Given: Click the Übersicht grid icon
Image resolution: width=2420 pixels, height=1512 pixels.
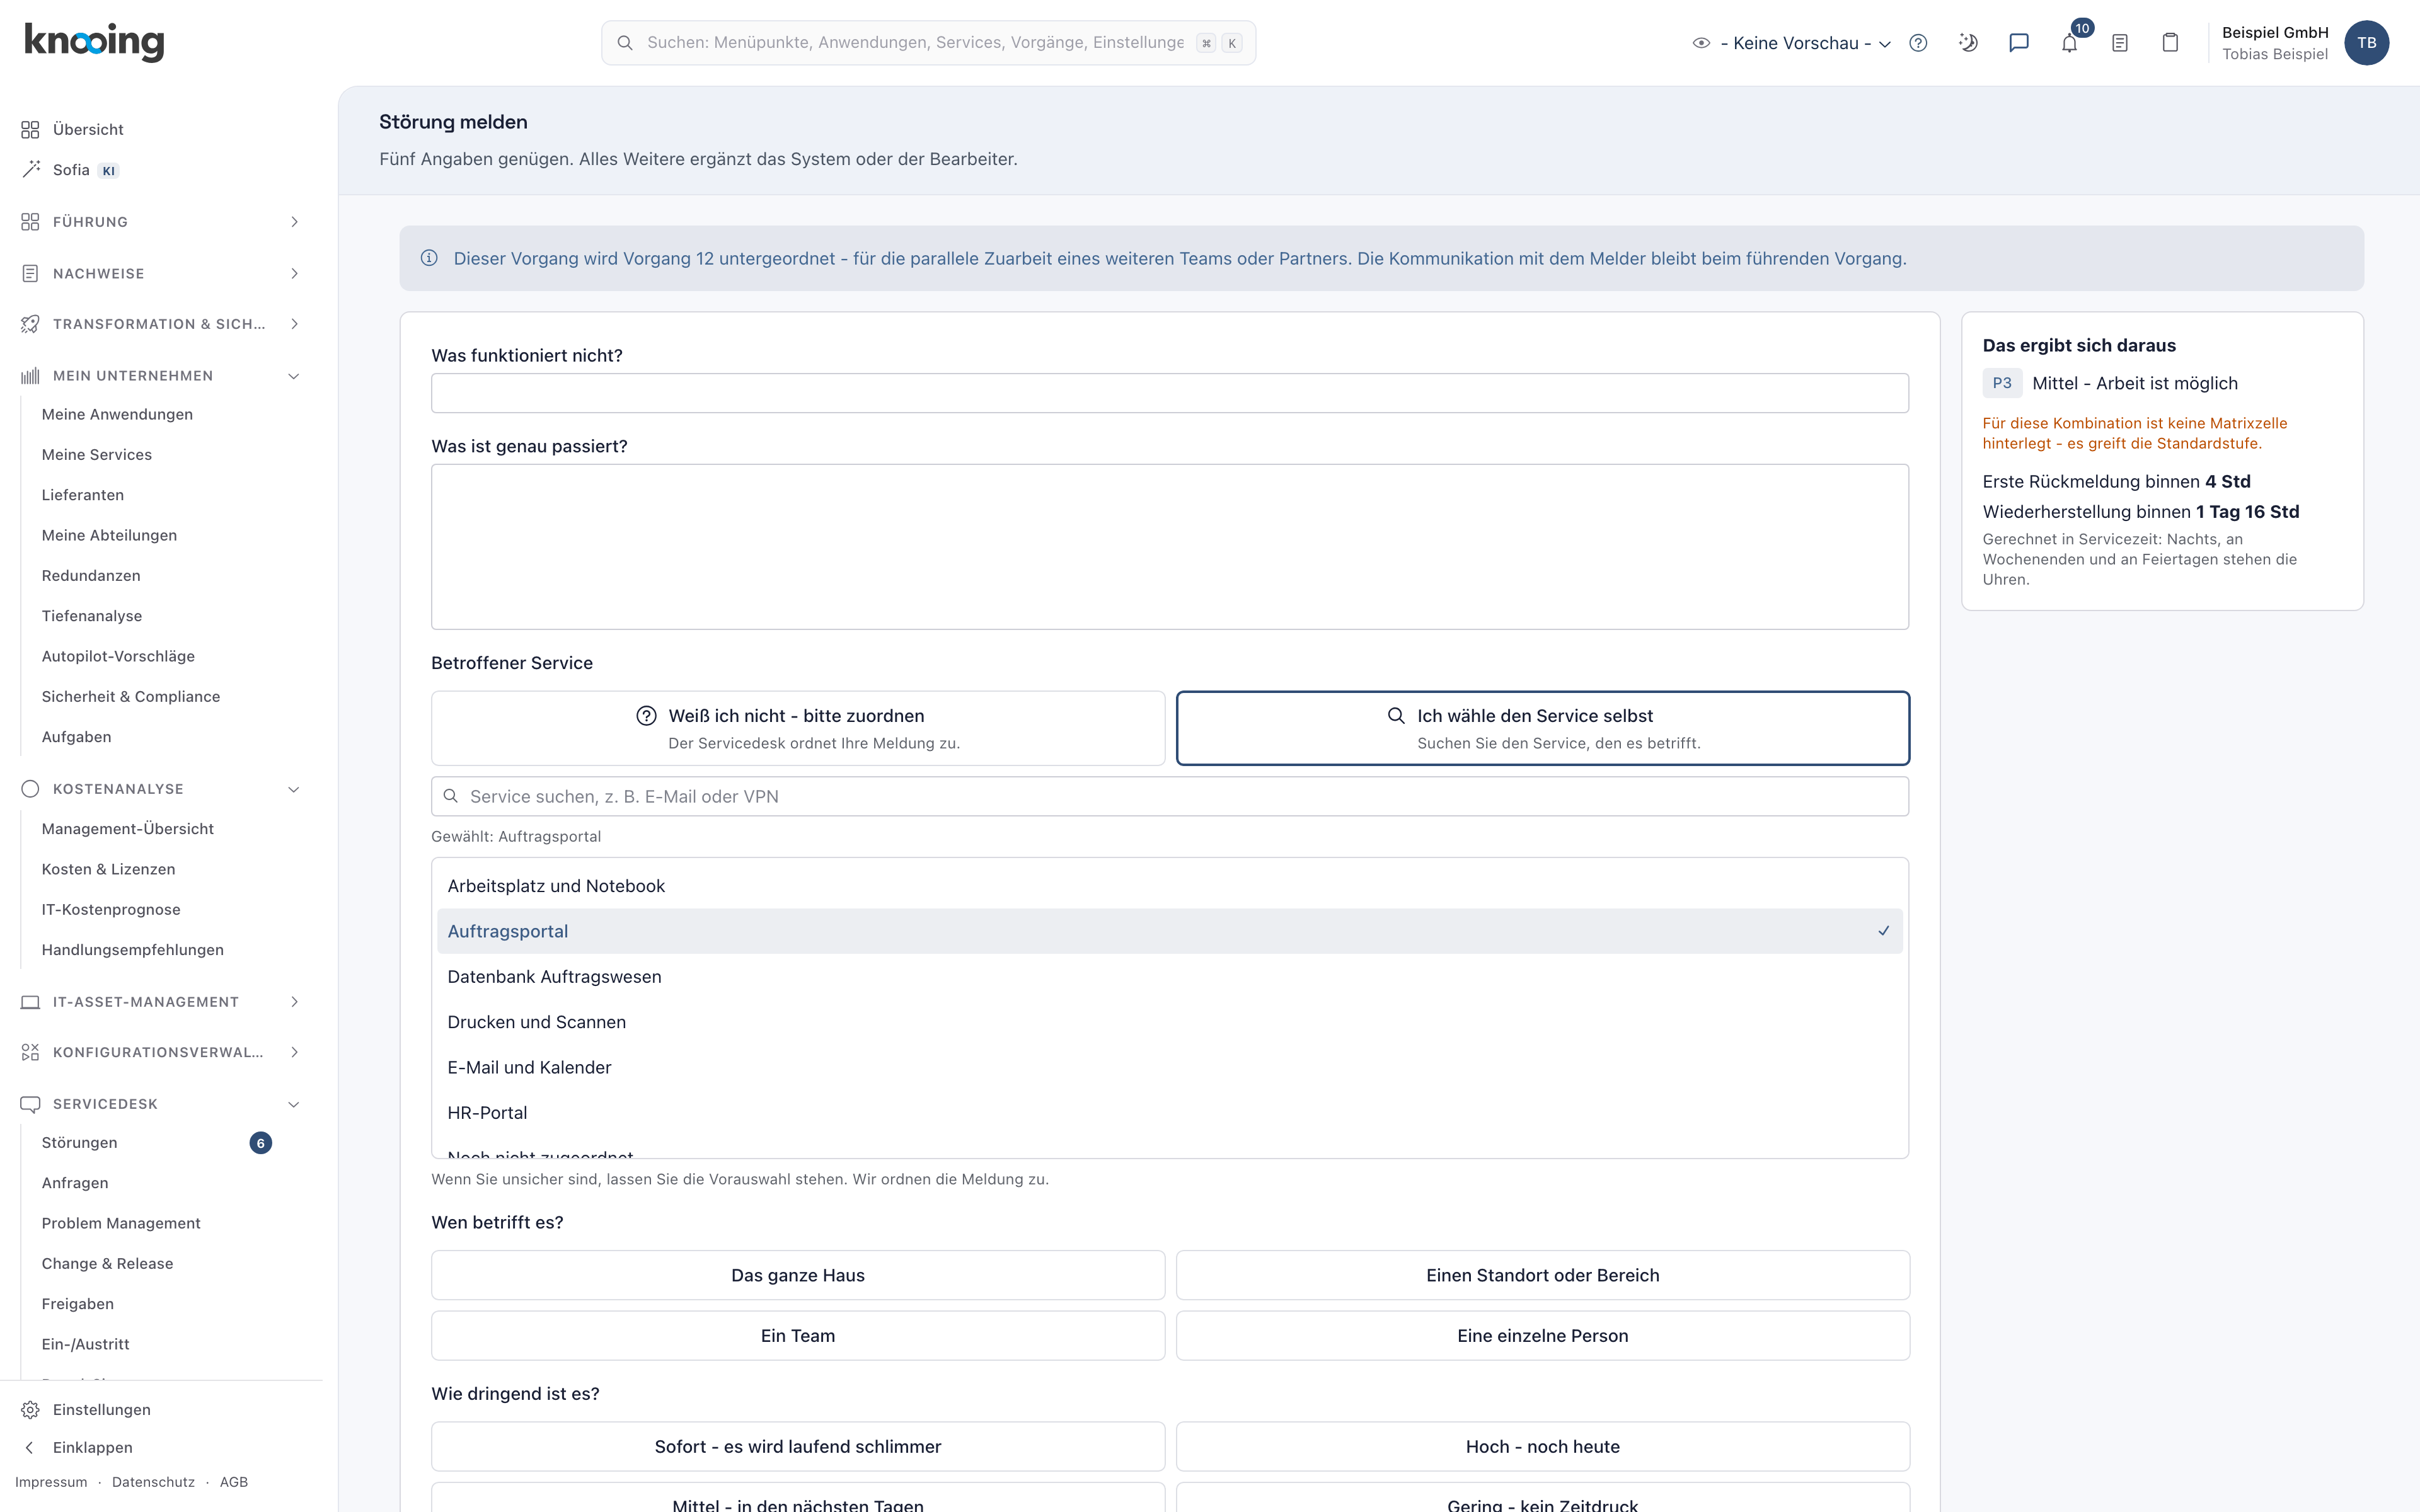Looking at the screenshot, I should 30,130.
